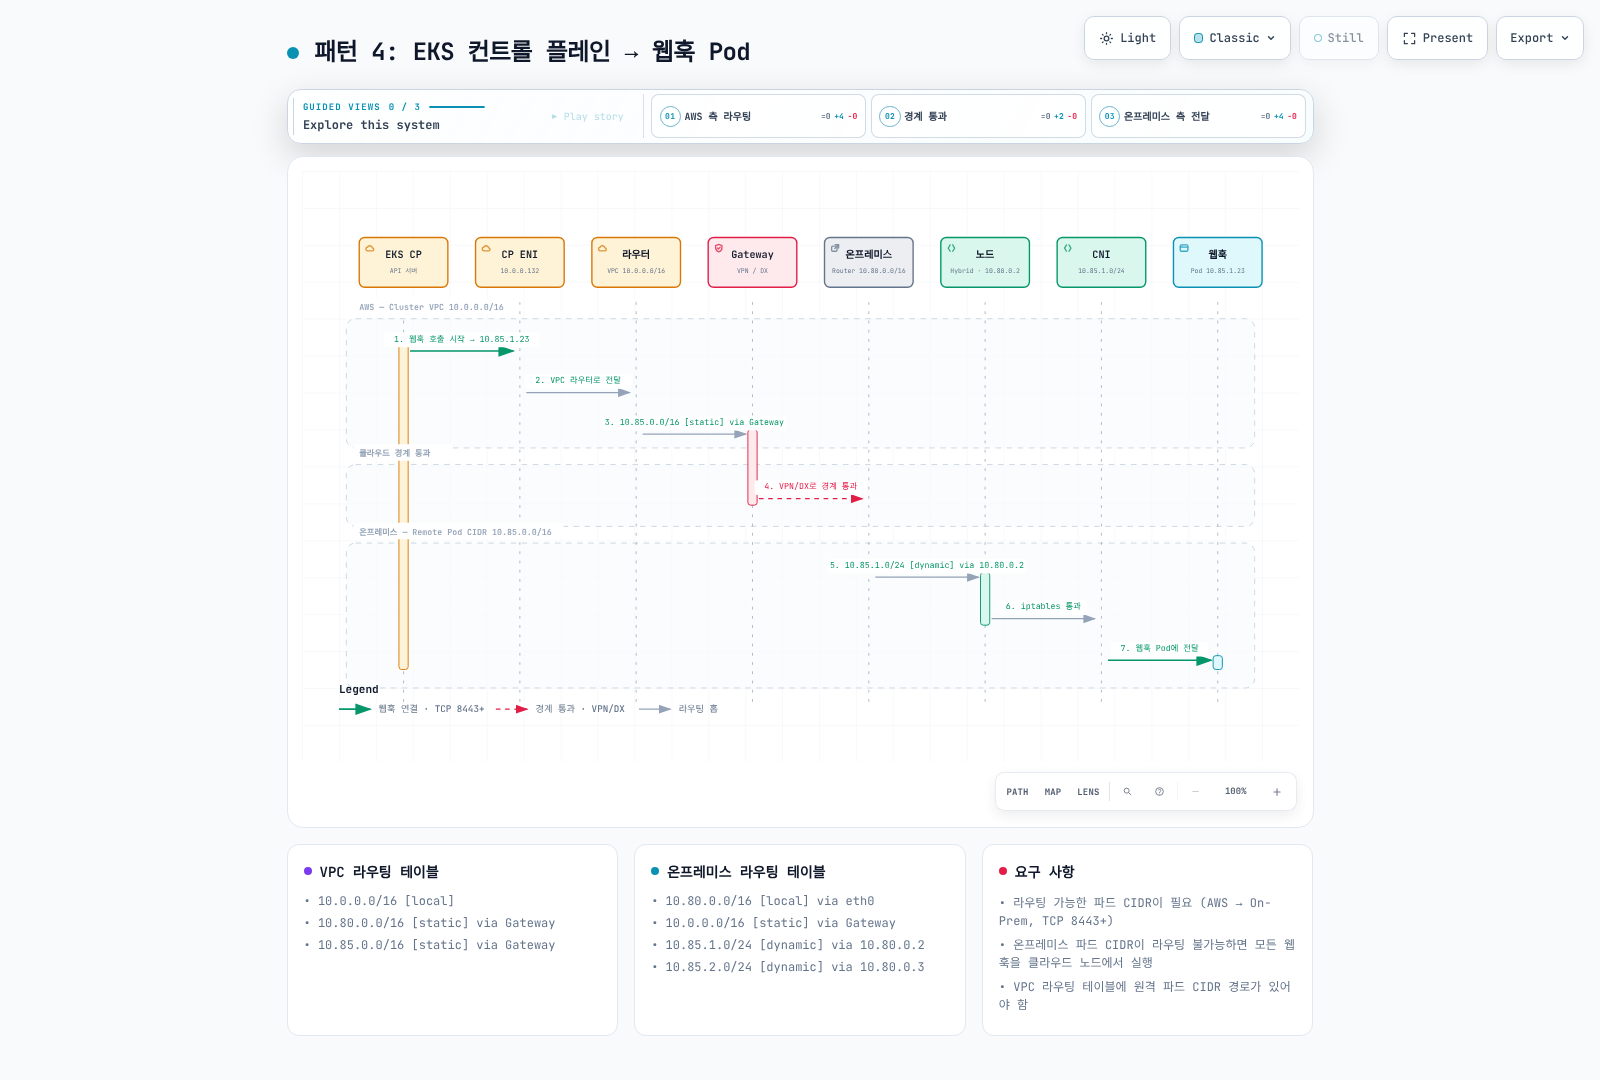Screen dimensions: 1600x1080
Task: Activate LENS mode in canvas toolbar
Action: point(1088,792)
